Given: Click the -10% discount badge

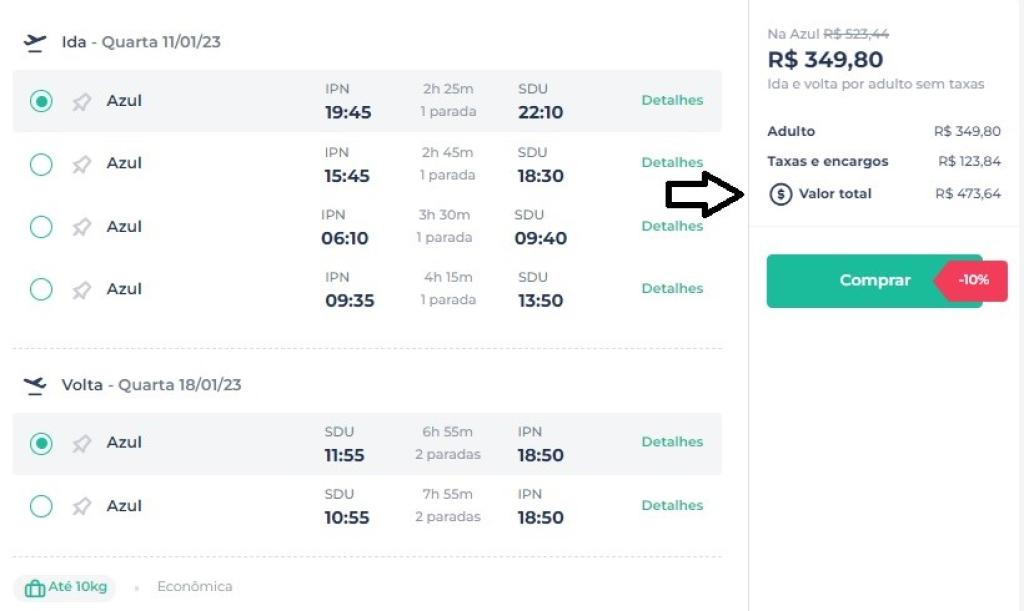Looking at the screenshot, I should [972, 281].
